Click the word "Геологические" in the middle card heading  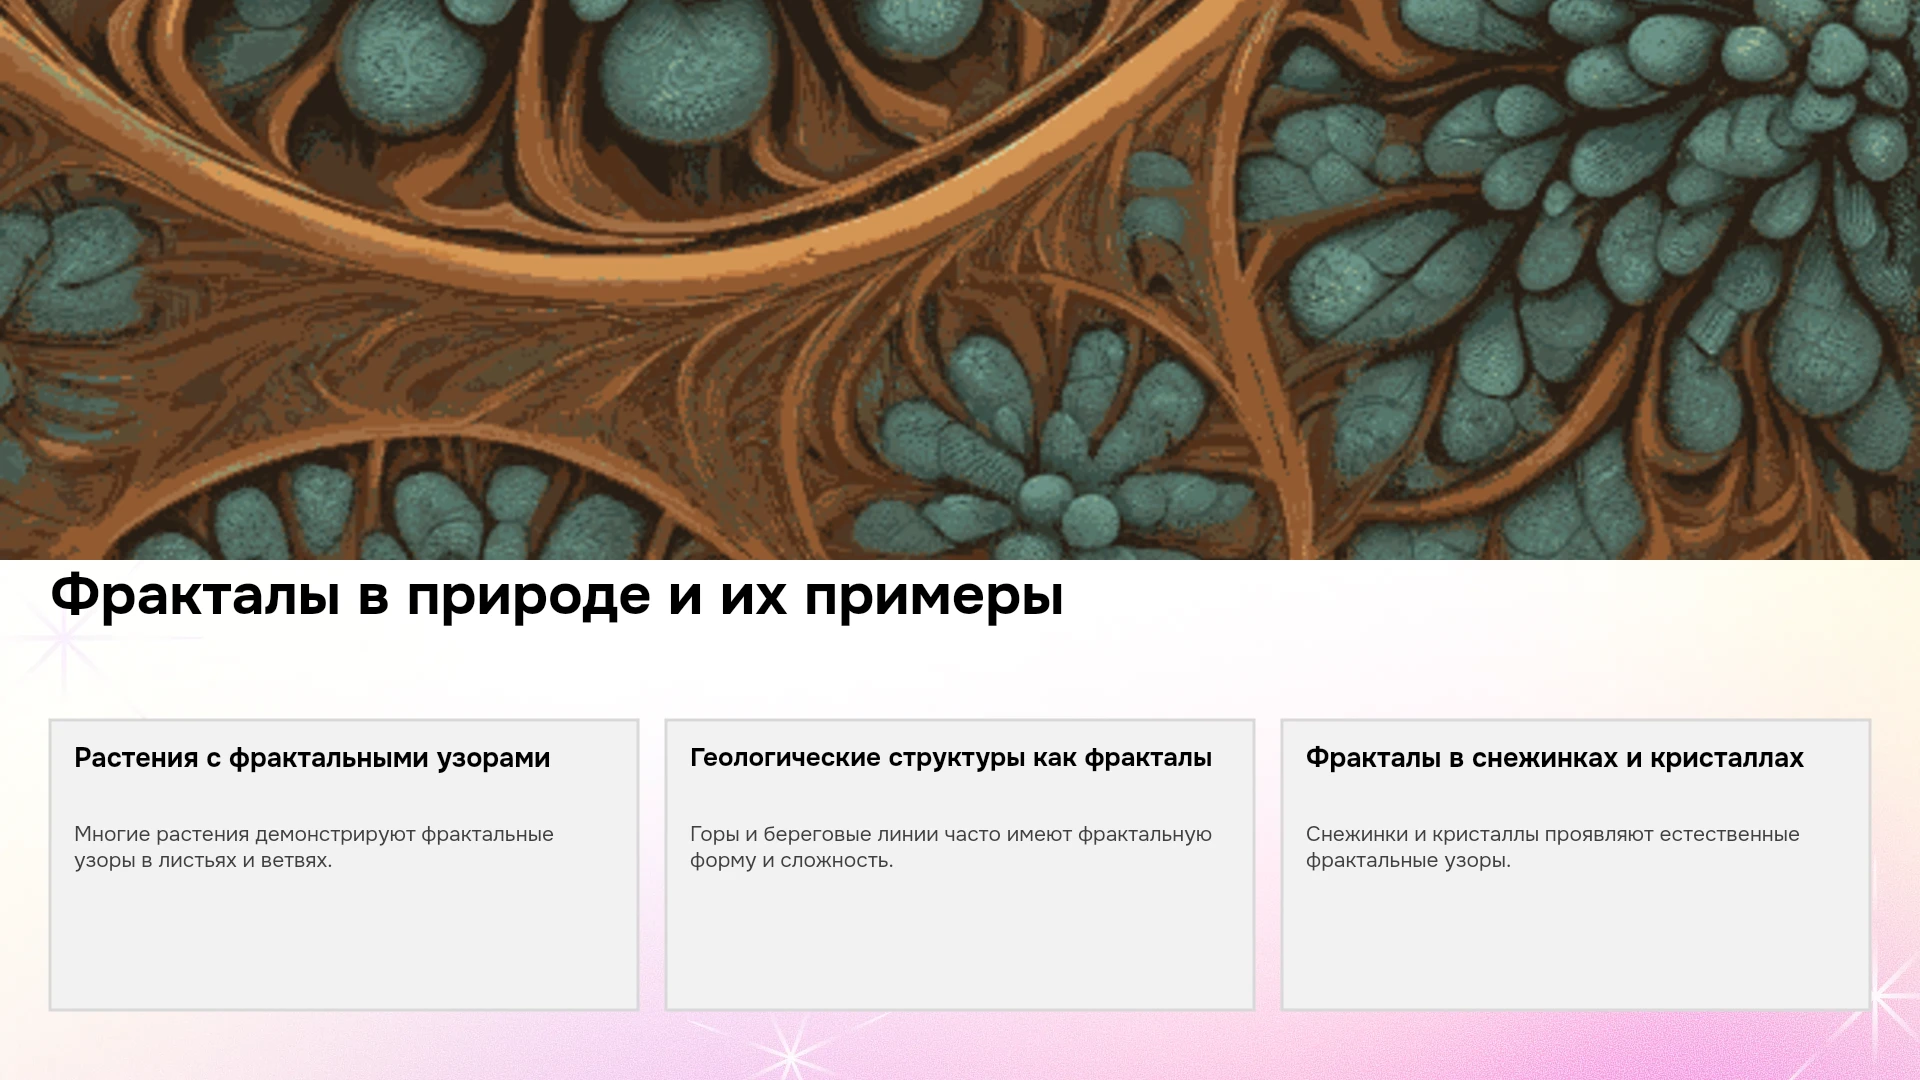click(785, 758)
